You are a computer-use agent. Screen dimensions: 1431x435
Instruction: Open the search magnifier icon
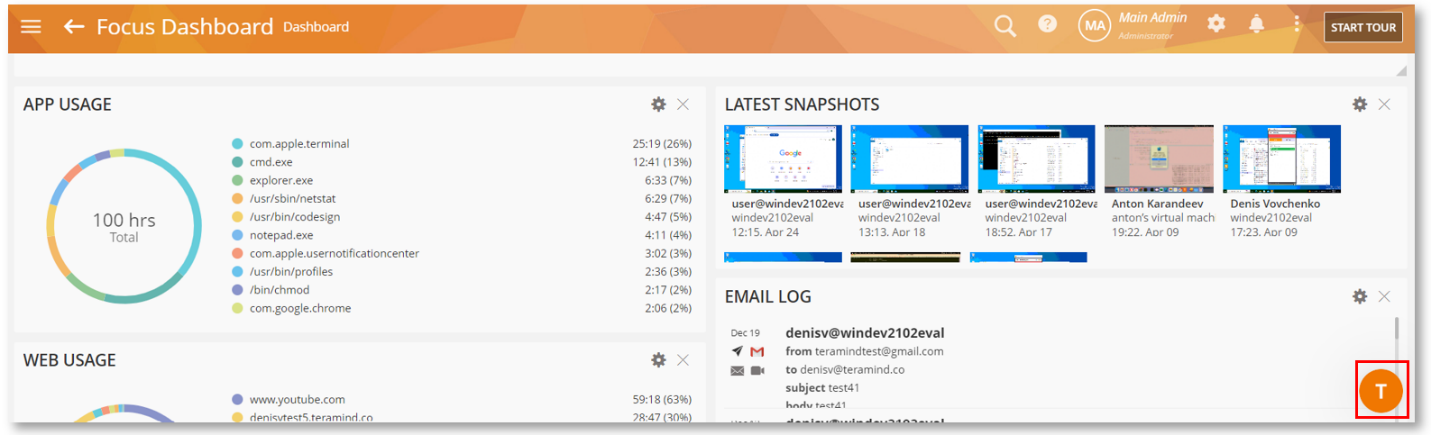point(1005,25)
